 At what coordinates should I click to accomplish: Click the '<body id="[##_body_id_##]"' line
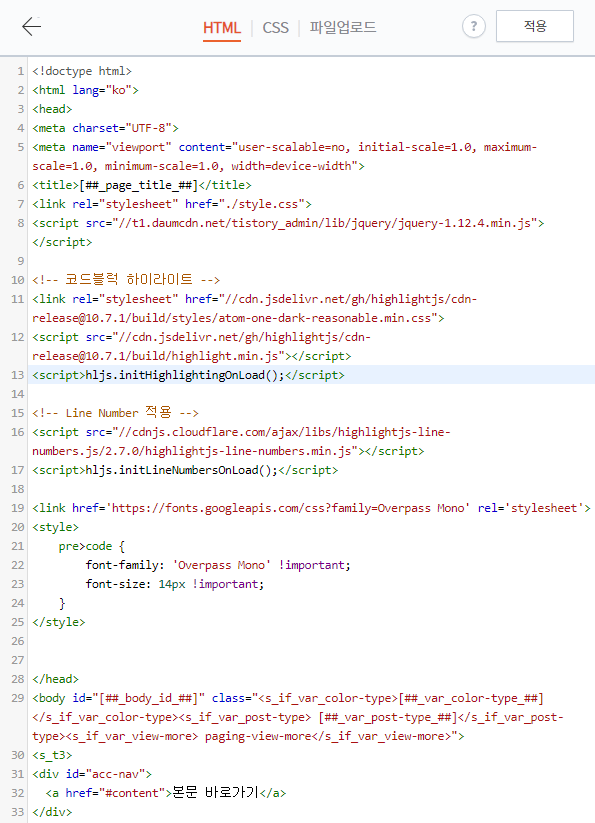(x=288, y=698)
